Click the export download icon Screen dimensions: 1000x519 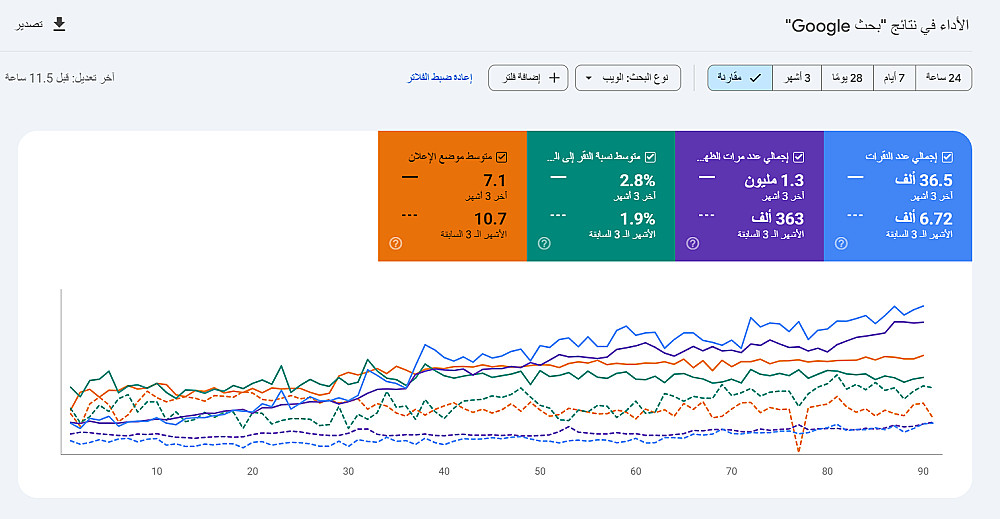click(x=59, y=24)
